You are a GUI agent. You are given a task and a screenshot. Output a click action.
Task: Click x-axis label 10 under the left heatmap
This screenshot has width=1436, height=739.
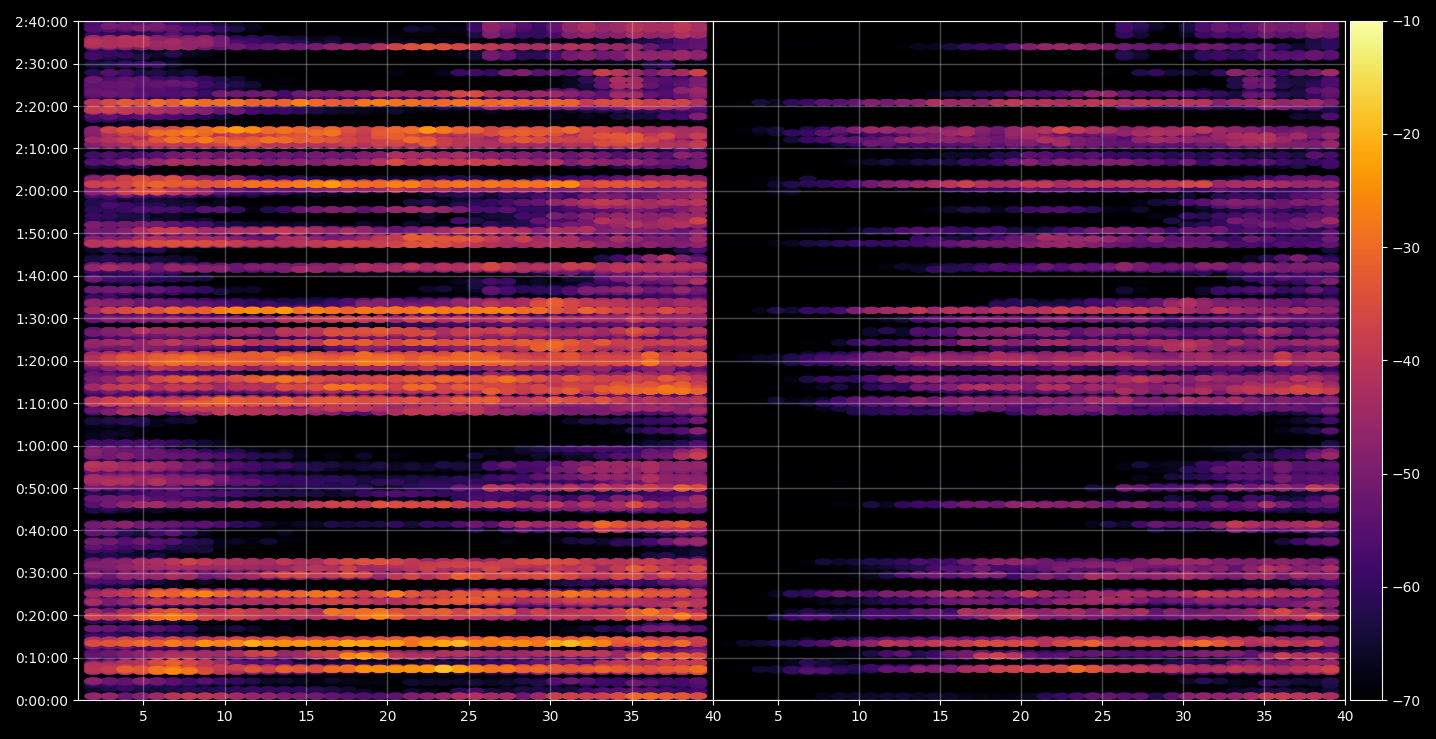224,716
